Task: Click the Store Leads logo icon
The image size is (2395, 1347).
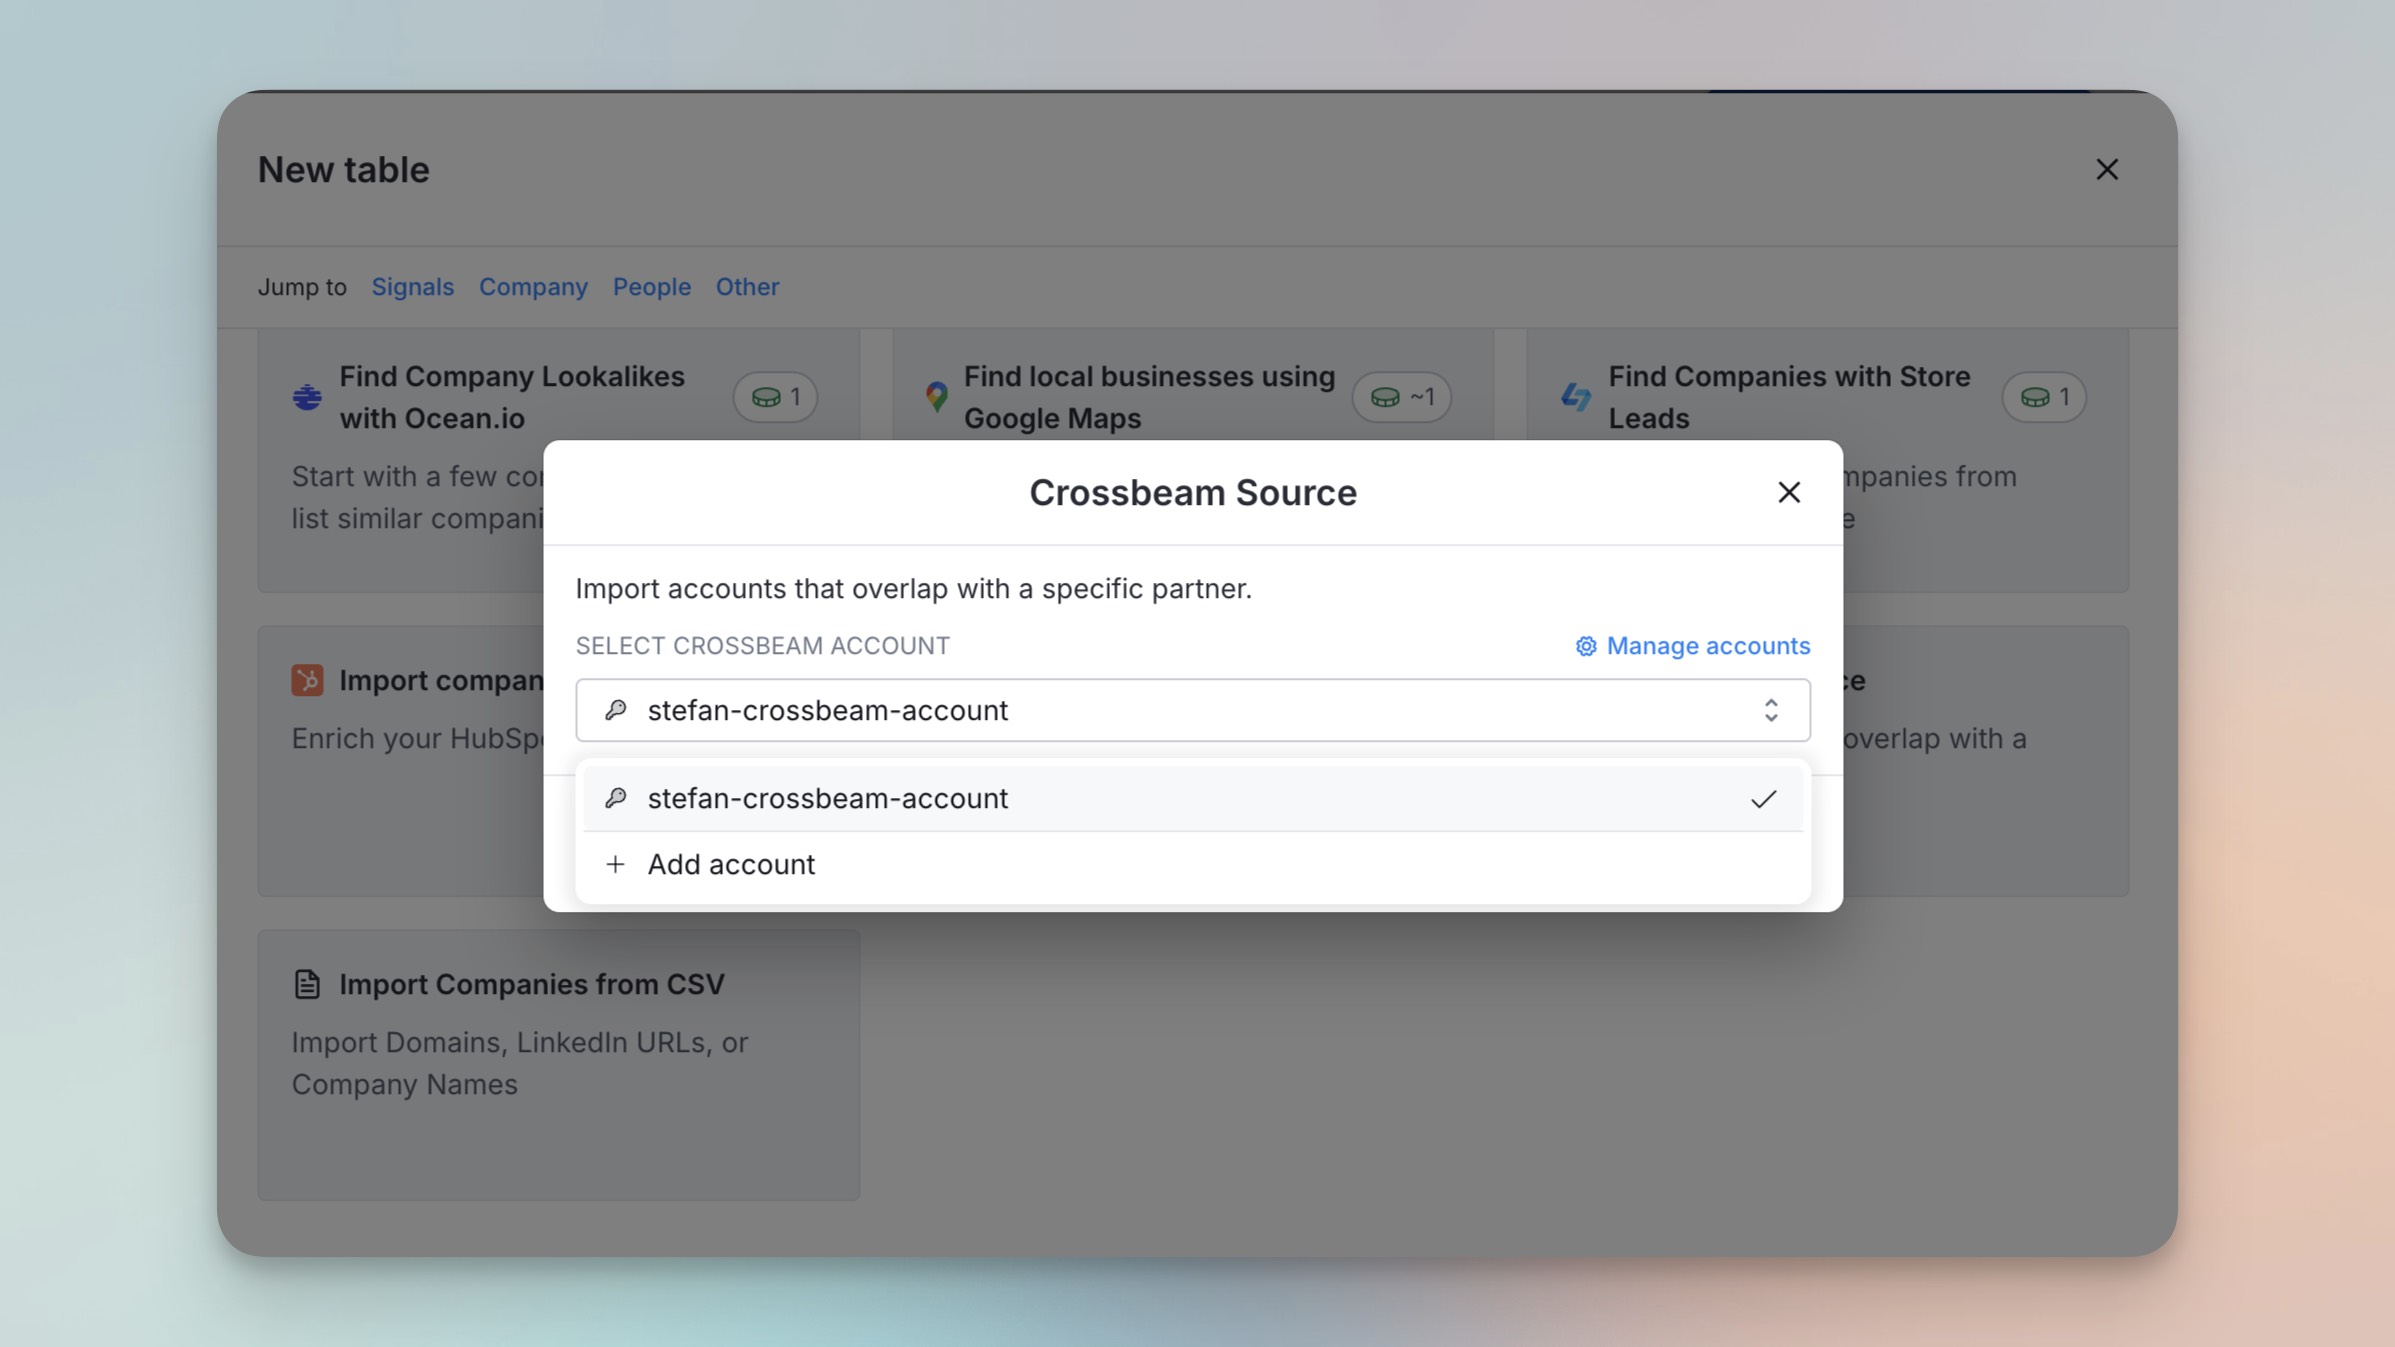Action: 1575,397
